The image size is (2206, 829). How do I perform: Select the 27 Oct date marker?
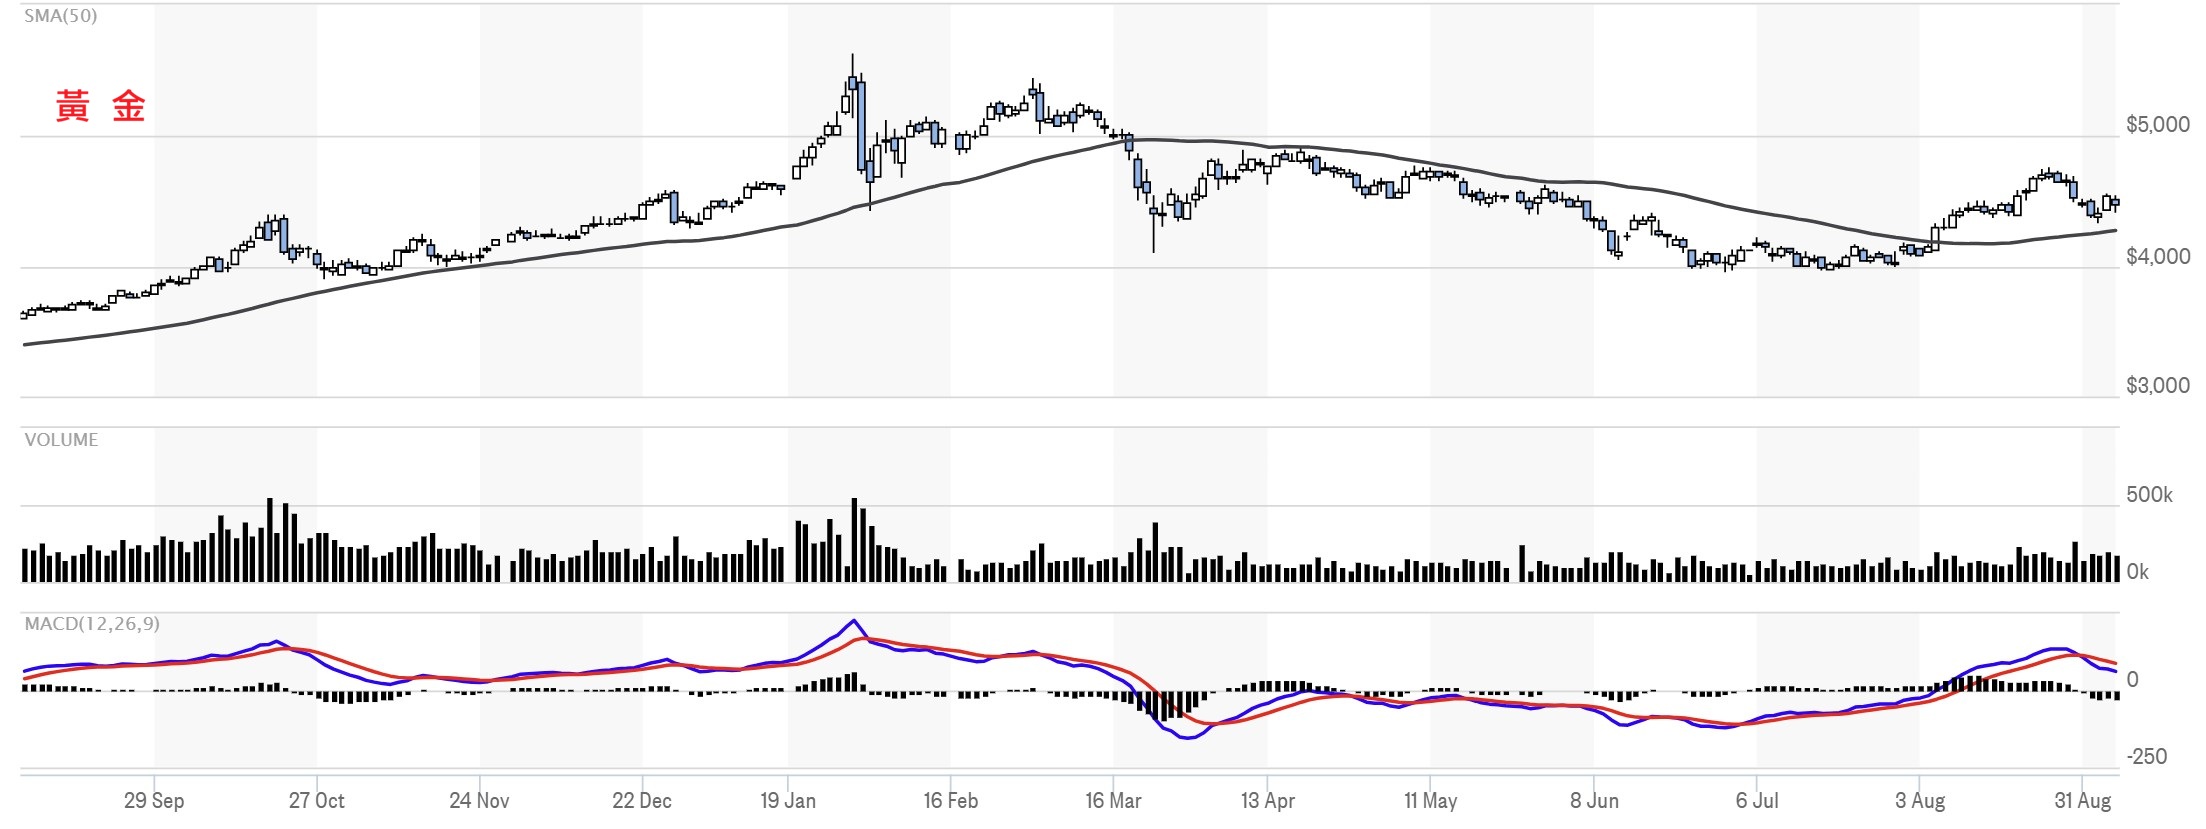(317, 801)
